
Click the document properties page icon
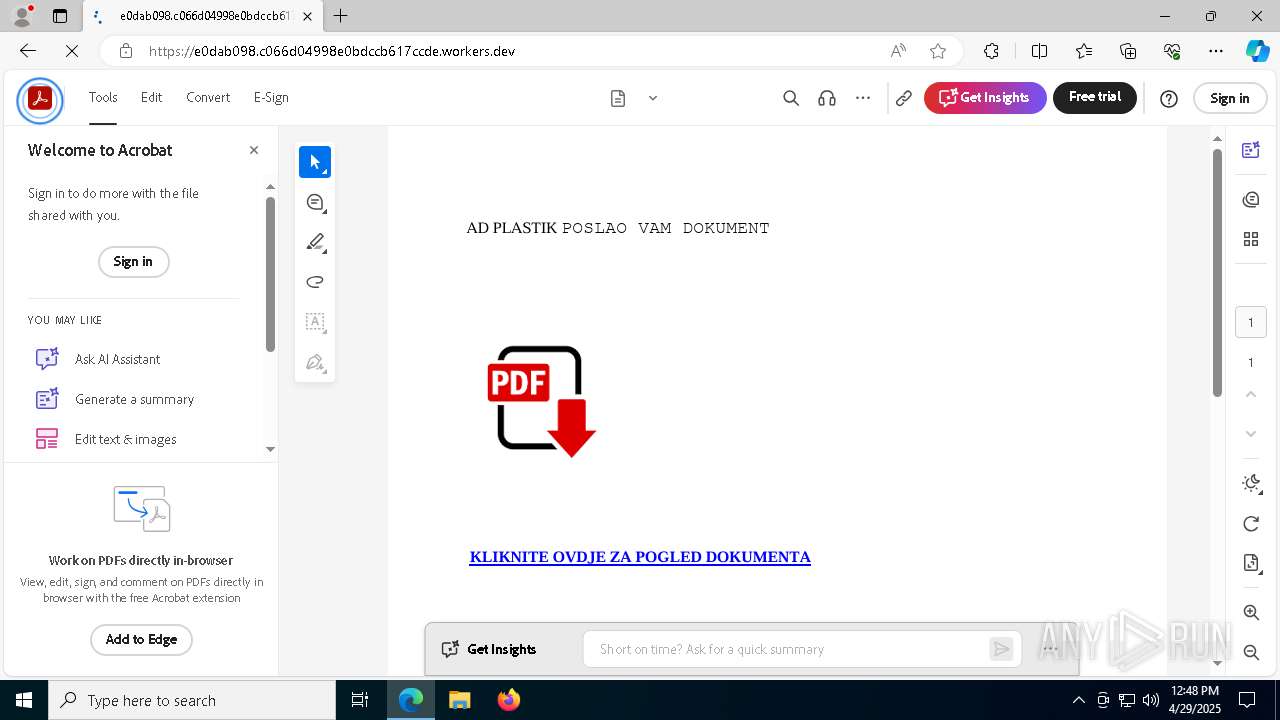tap(1251, 563)
